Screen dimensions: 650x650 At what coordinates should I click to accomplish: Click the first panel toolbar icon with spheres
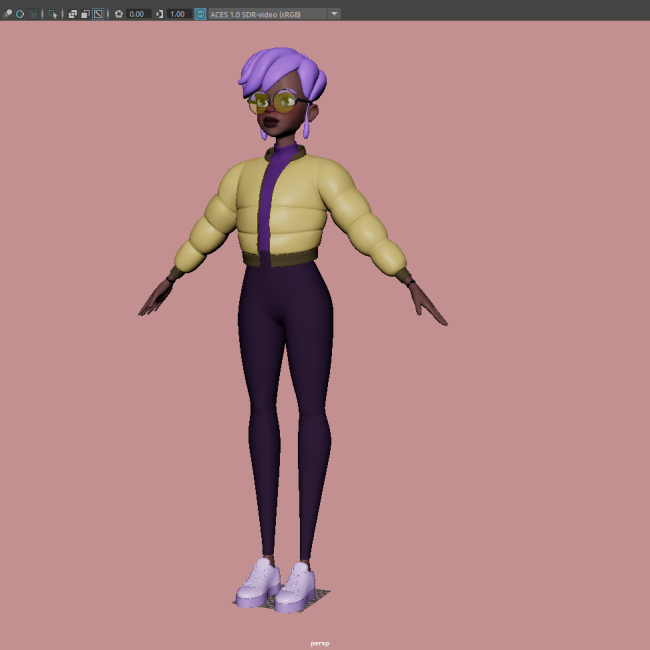pos(7,14)
